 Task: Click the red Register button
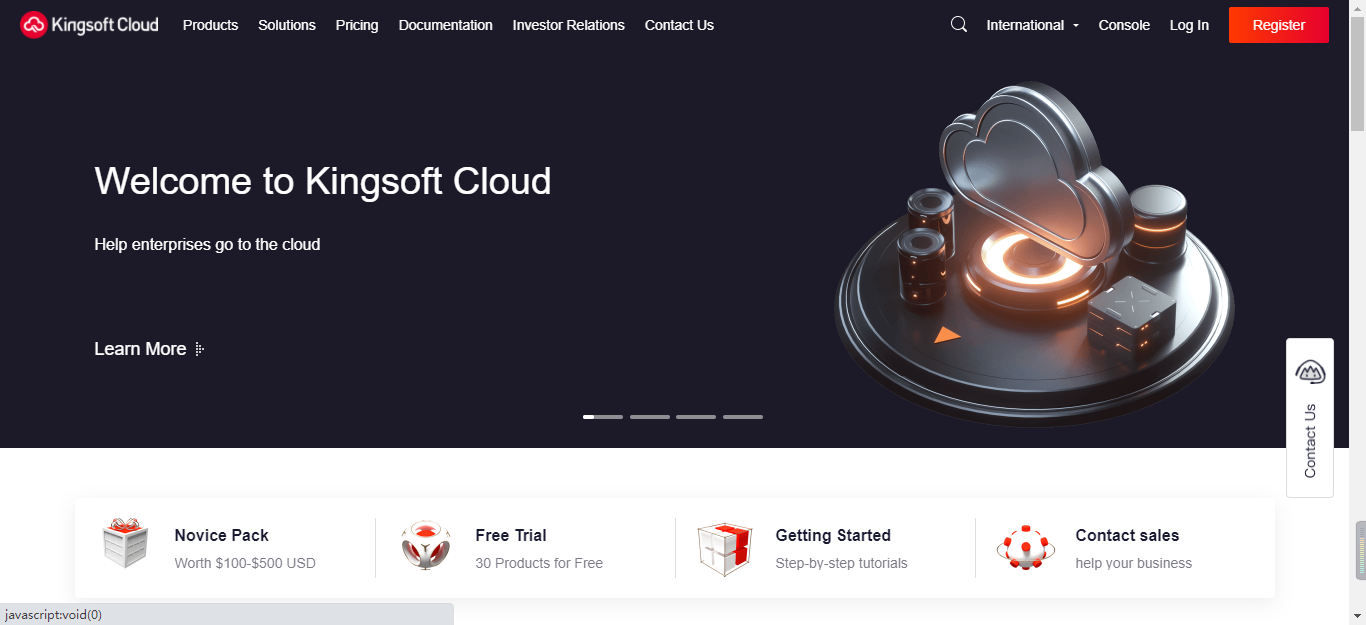pyautogui.click(x=1279, y=25)
